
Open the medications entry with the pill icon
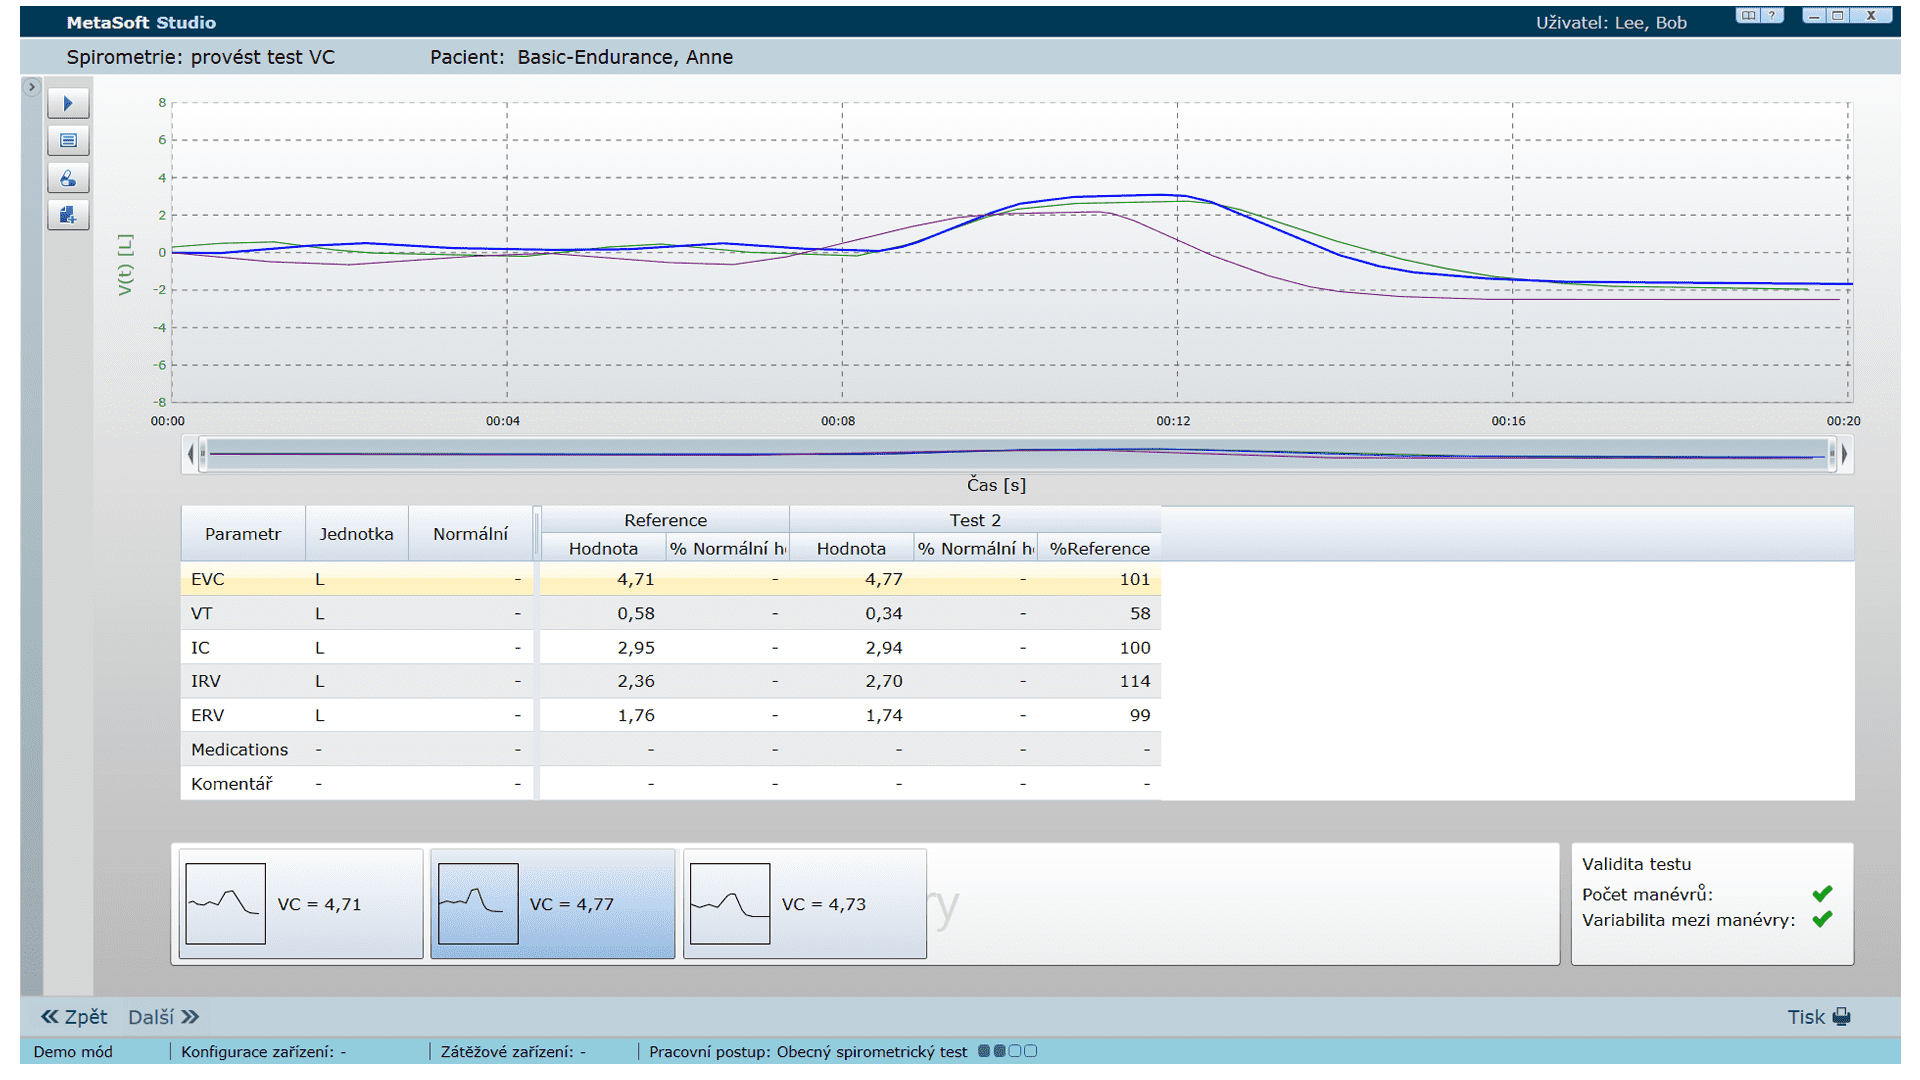coord(67,178)
